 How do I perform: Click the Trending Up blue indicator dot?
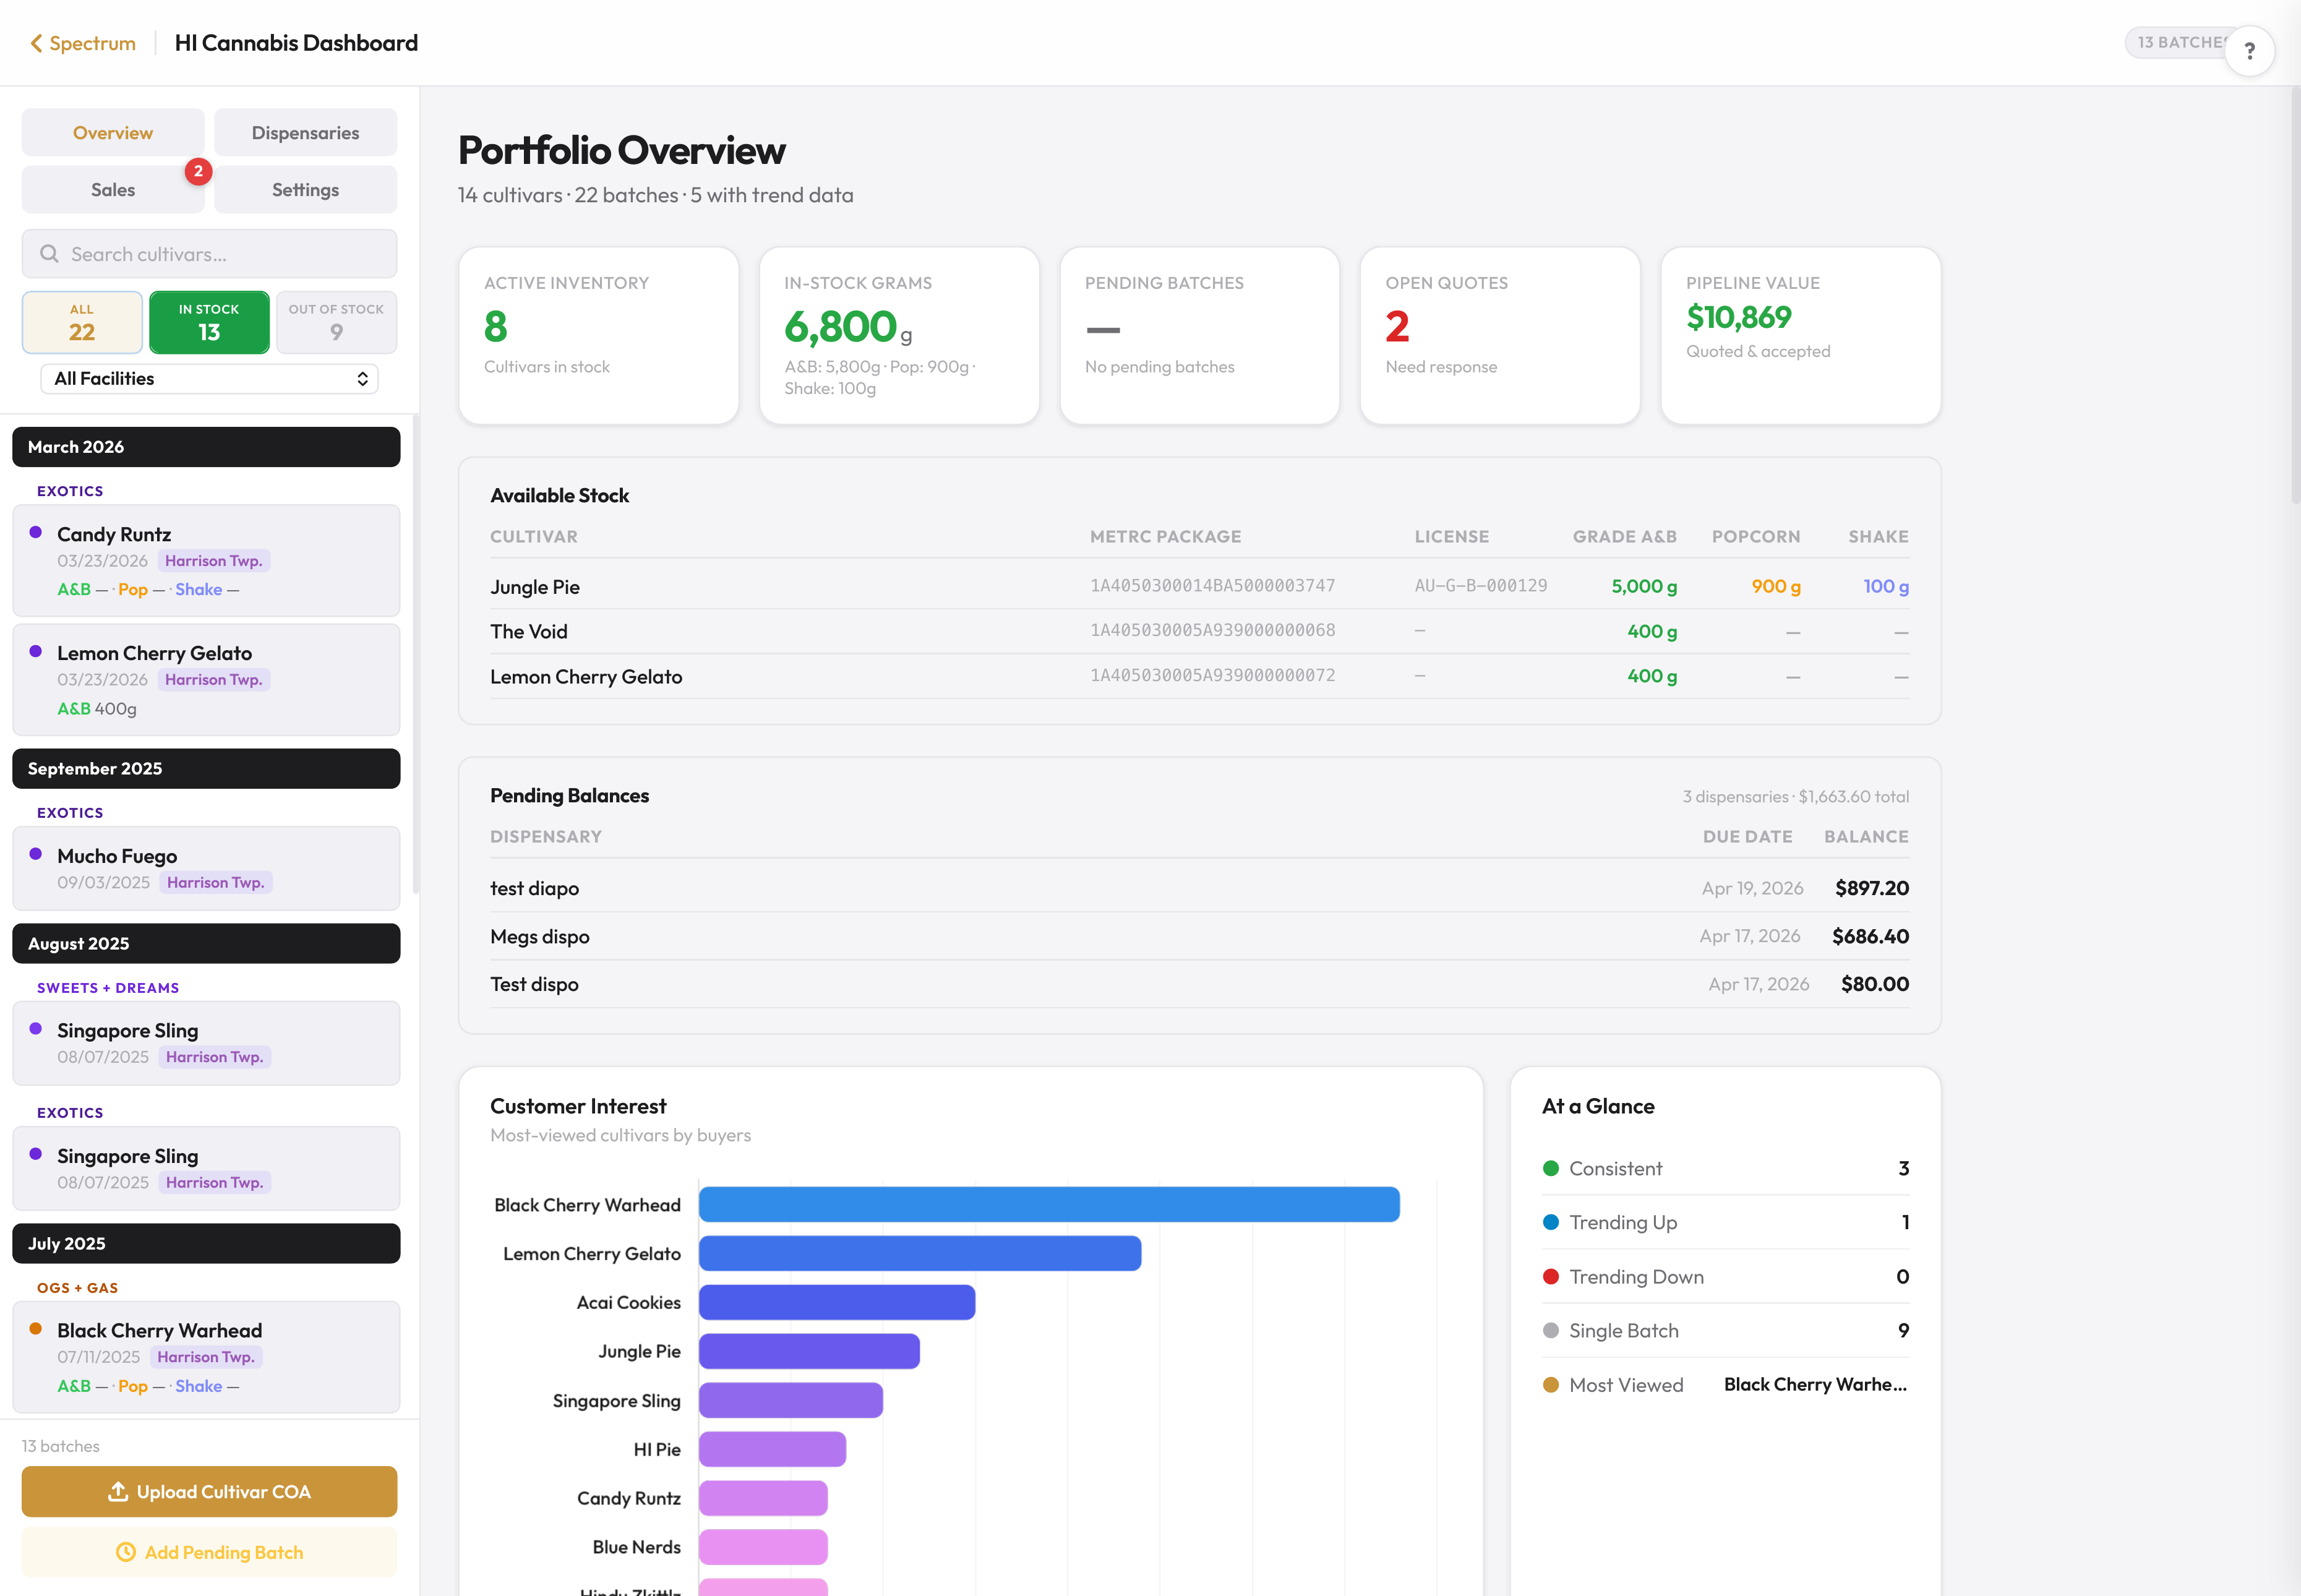[1550, 1222]
